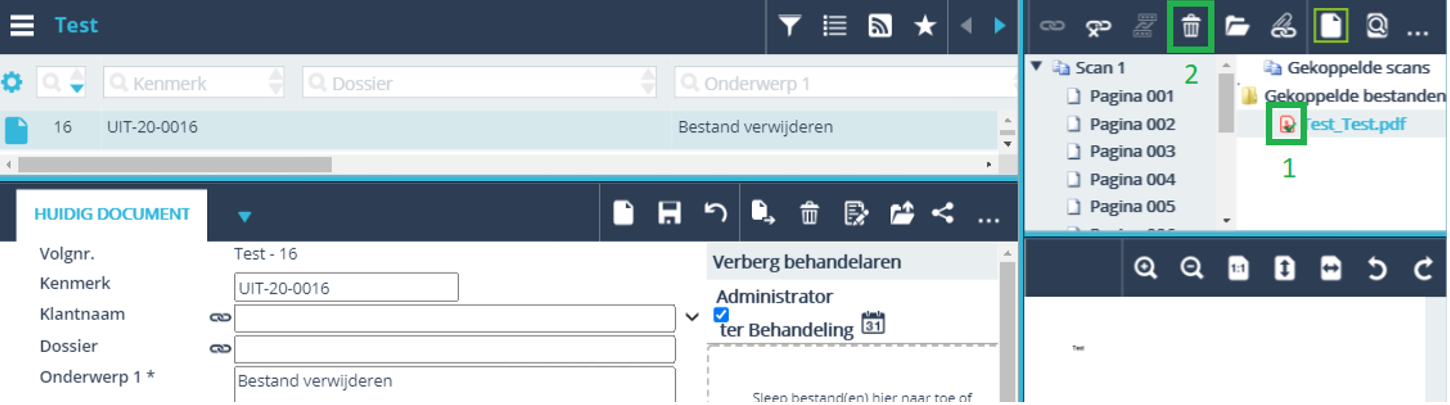The image size is (1450, 405).
Task: Select Gekoppelde scans tree item
Action: tap(1359, 68)
